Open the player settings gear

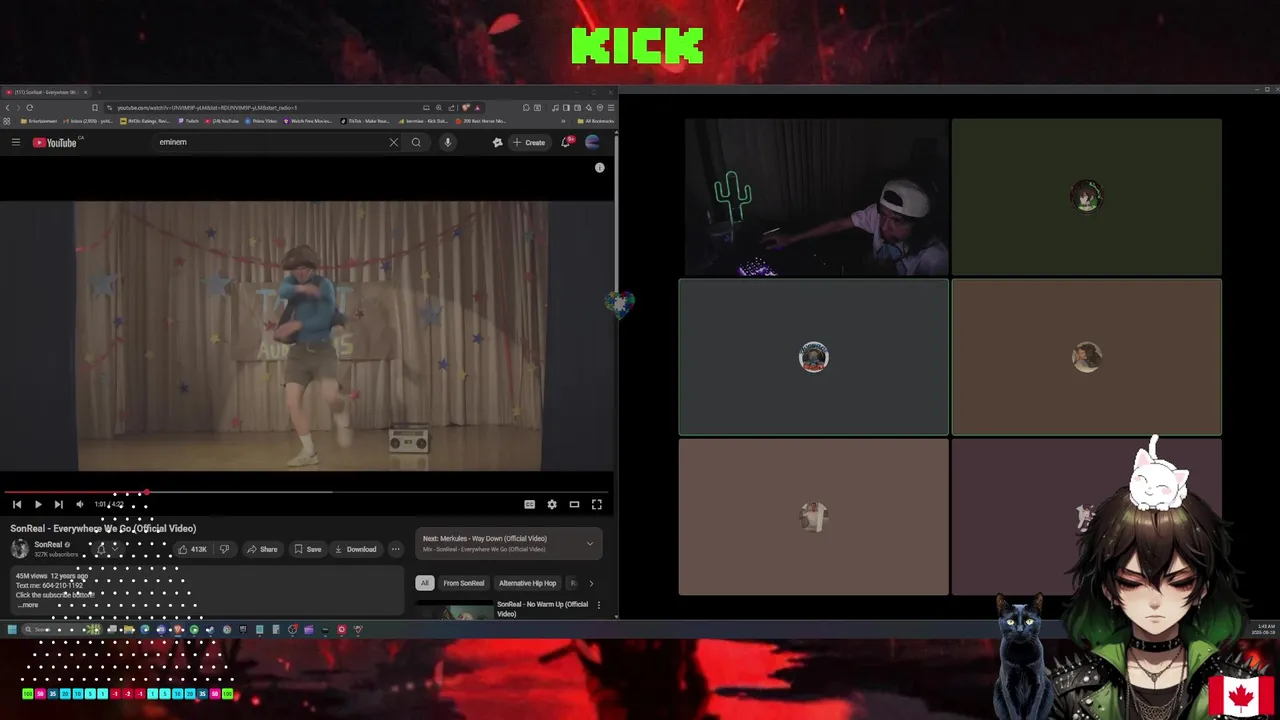coord(551,505)
